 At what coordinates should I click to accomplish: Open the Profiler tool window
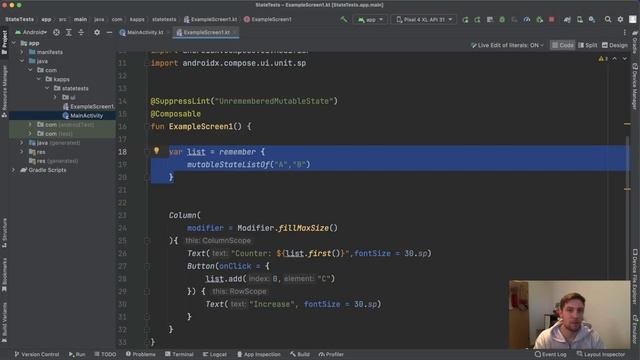[331, 354]
